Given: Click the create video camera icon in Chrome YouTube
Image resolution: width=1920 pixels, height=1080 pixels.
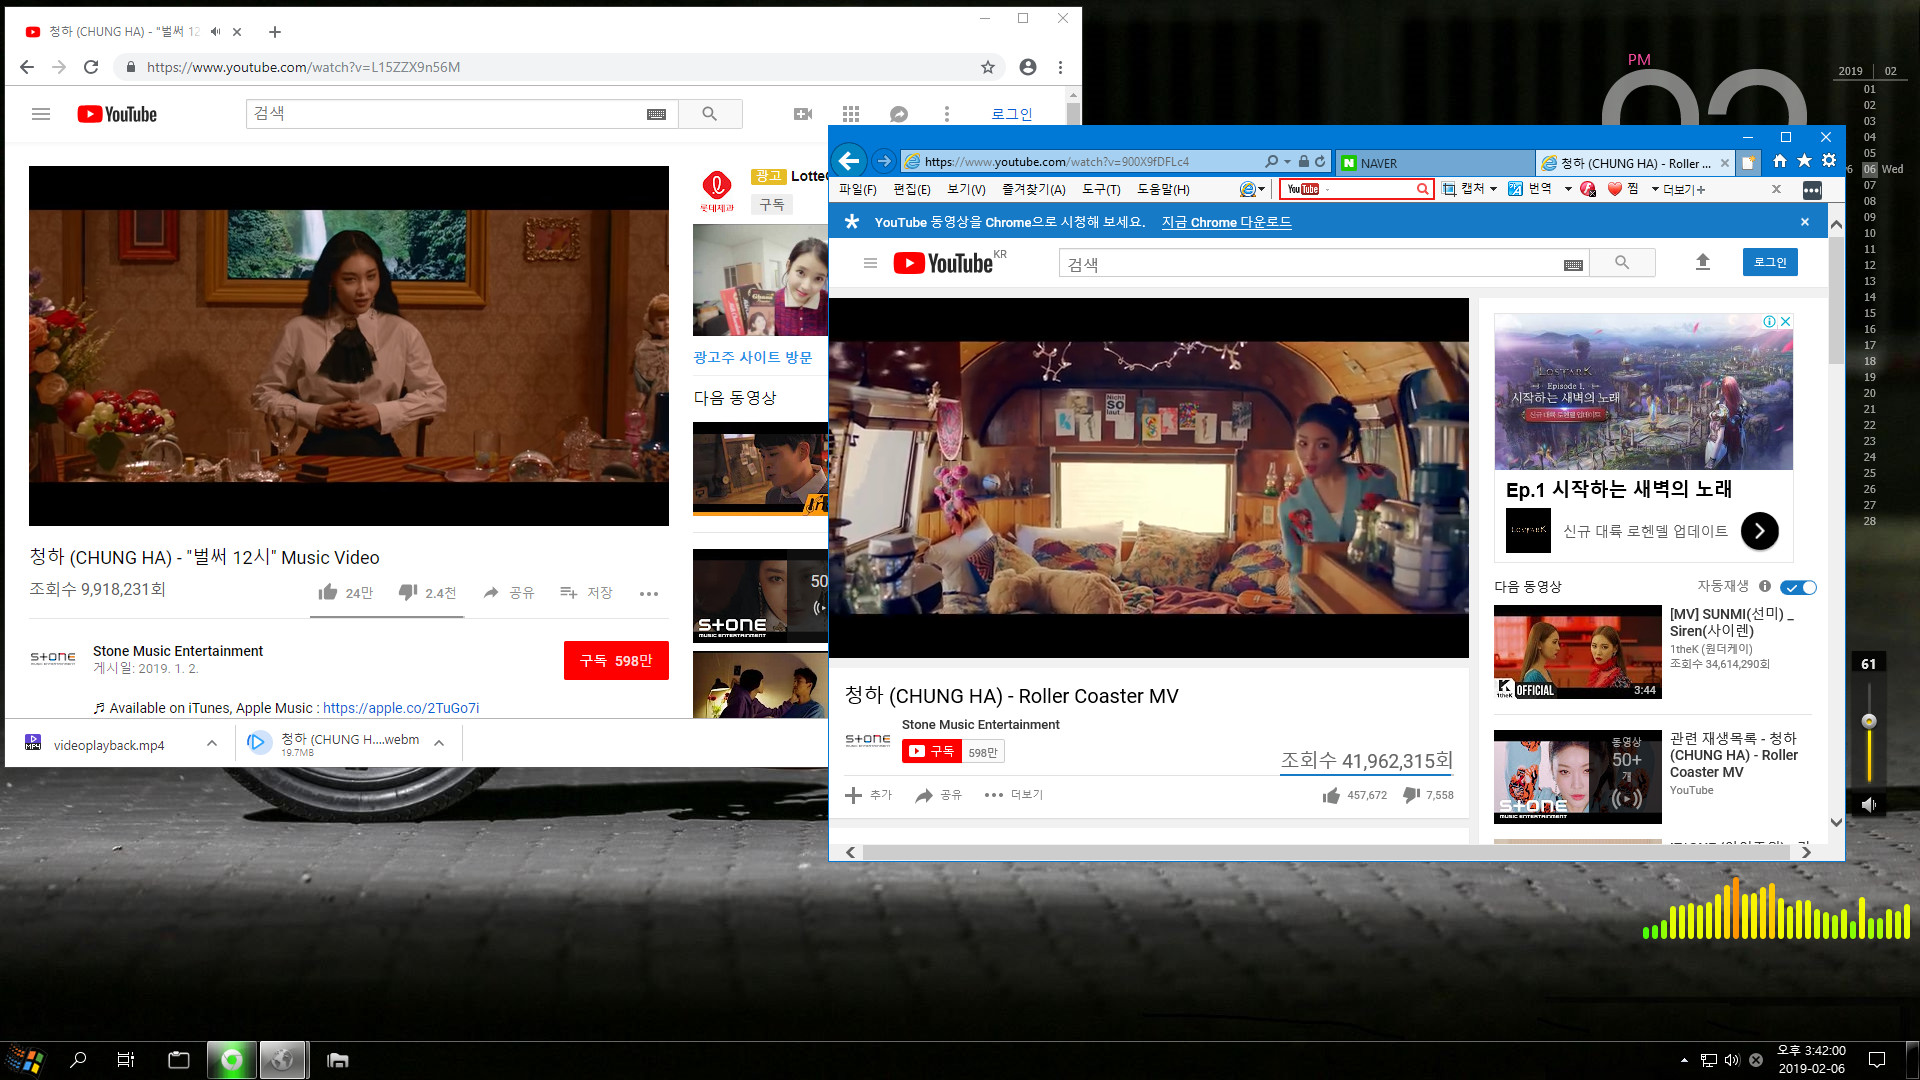Looking at the screenshot, I should 802,114.
